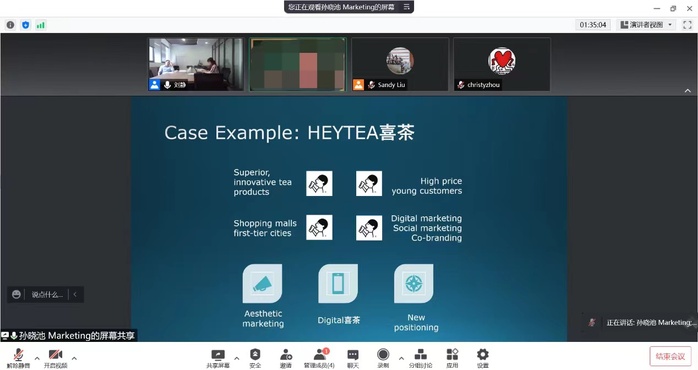Screen dimensions: 698x370
Task: Start recording with the record button
Action: [383, 358]
